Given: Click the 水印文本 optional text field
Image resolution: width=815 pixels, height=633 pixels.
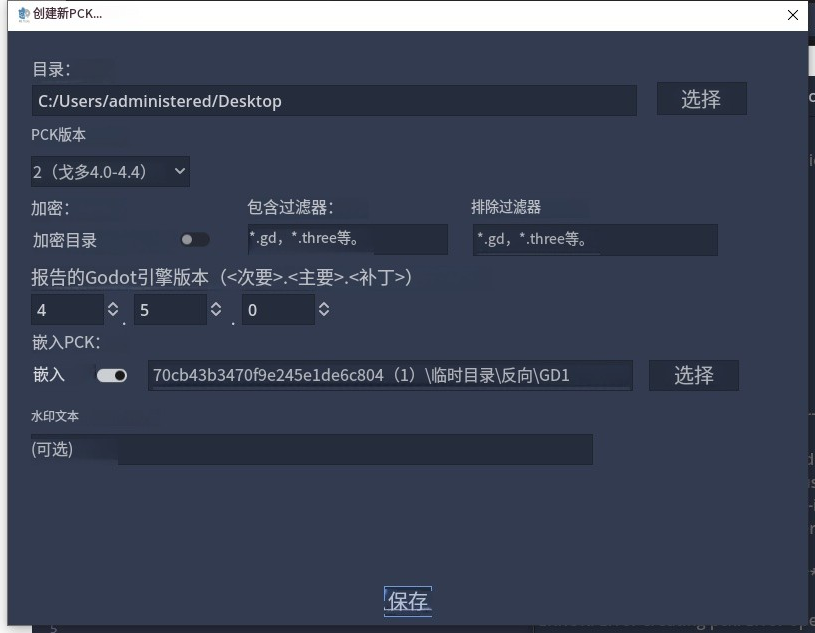Looking at the screenshot, I should 311,450.
